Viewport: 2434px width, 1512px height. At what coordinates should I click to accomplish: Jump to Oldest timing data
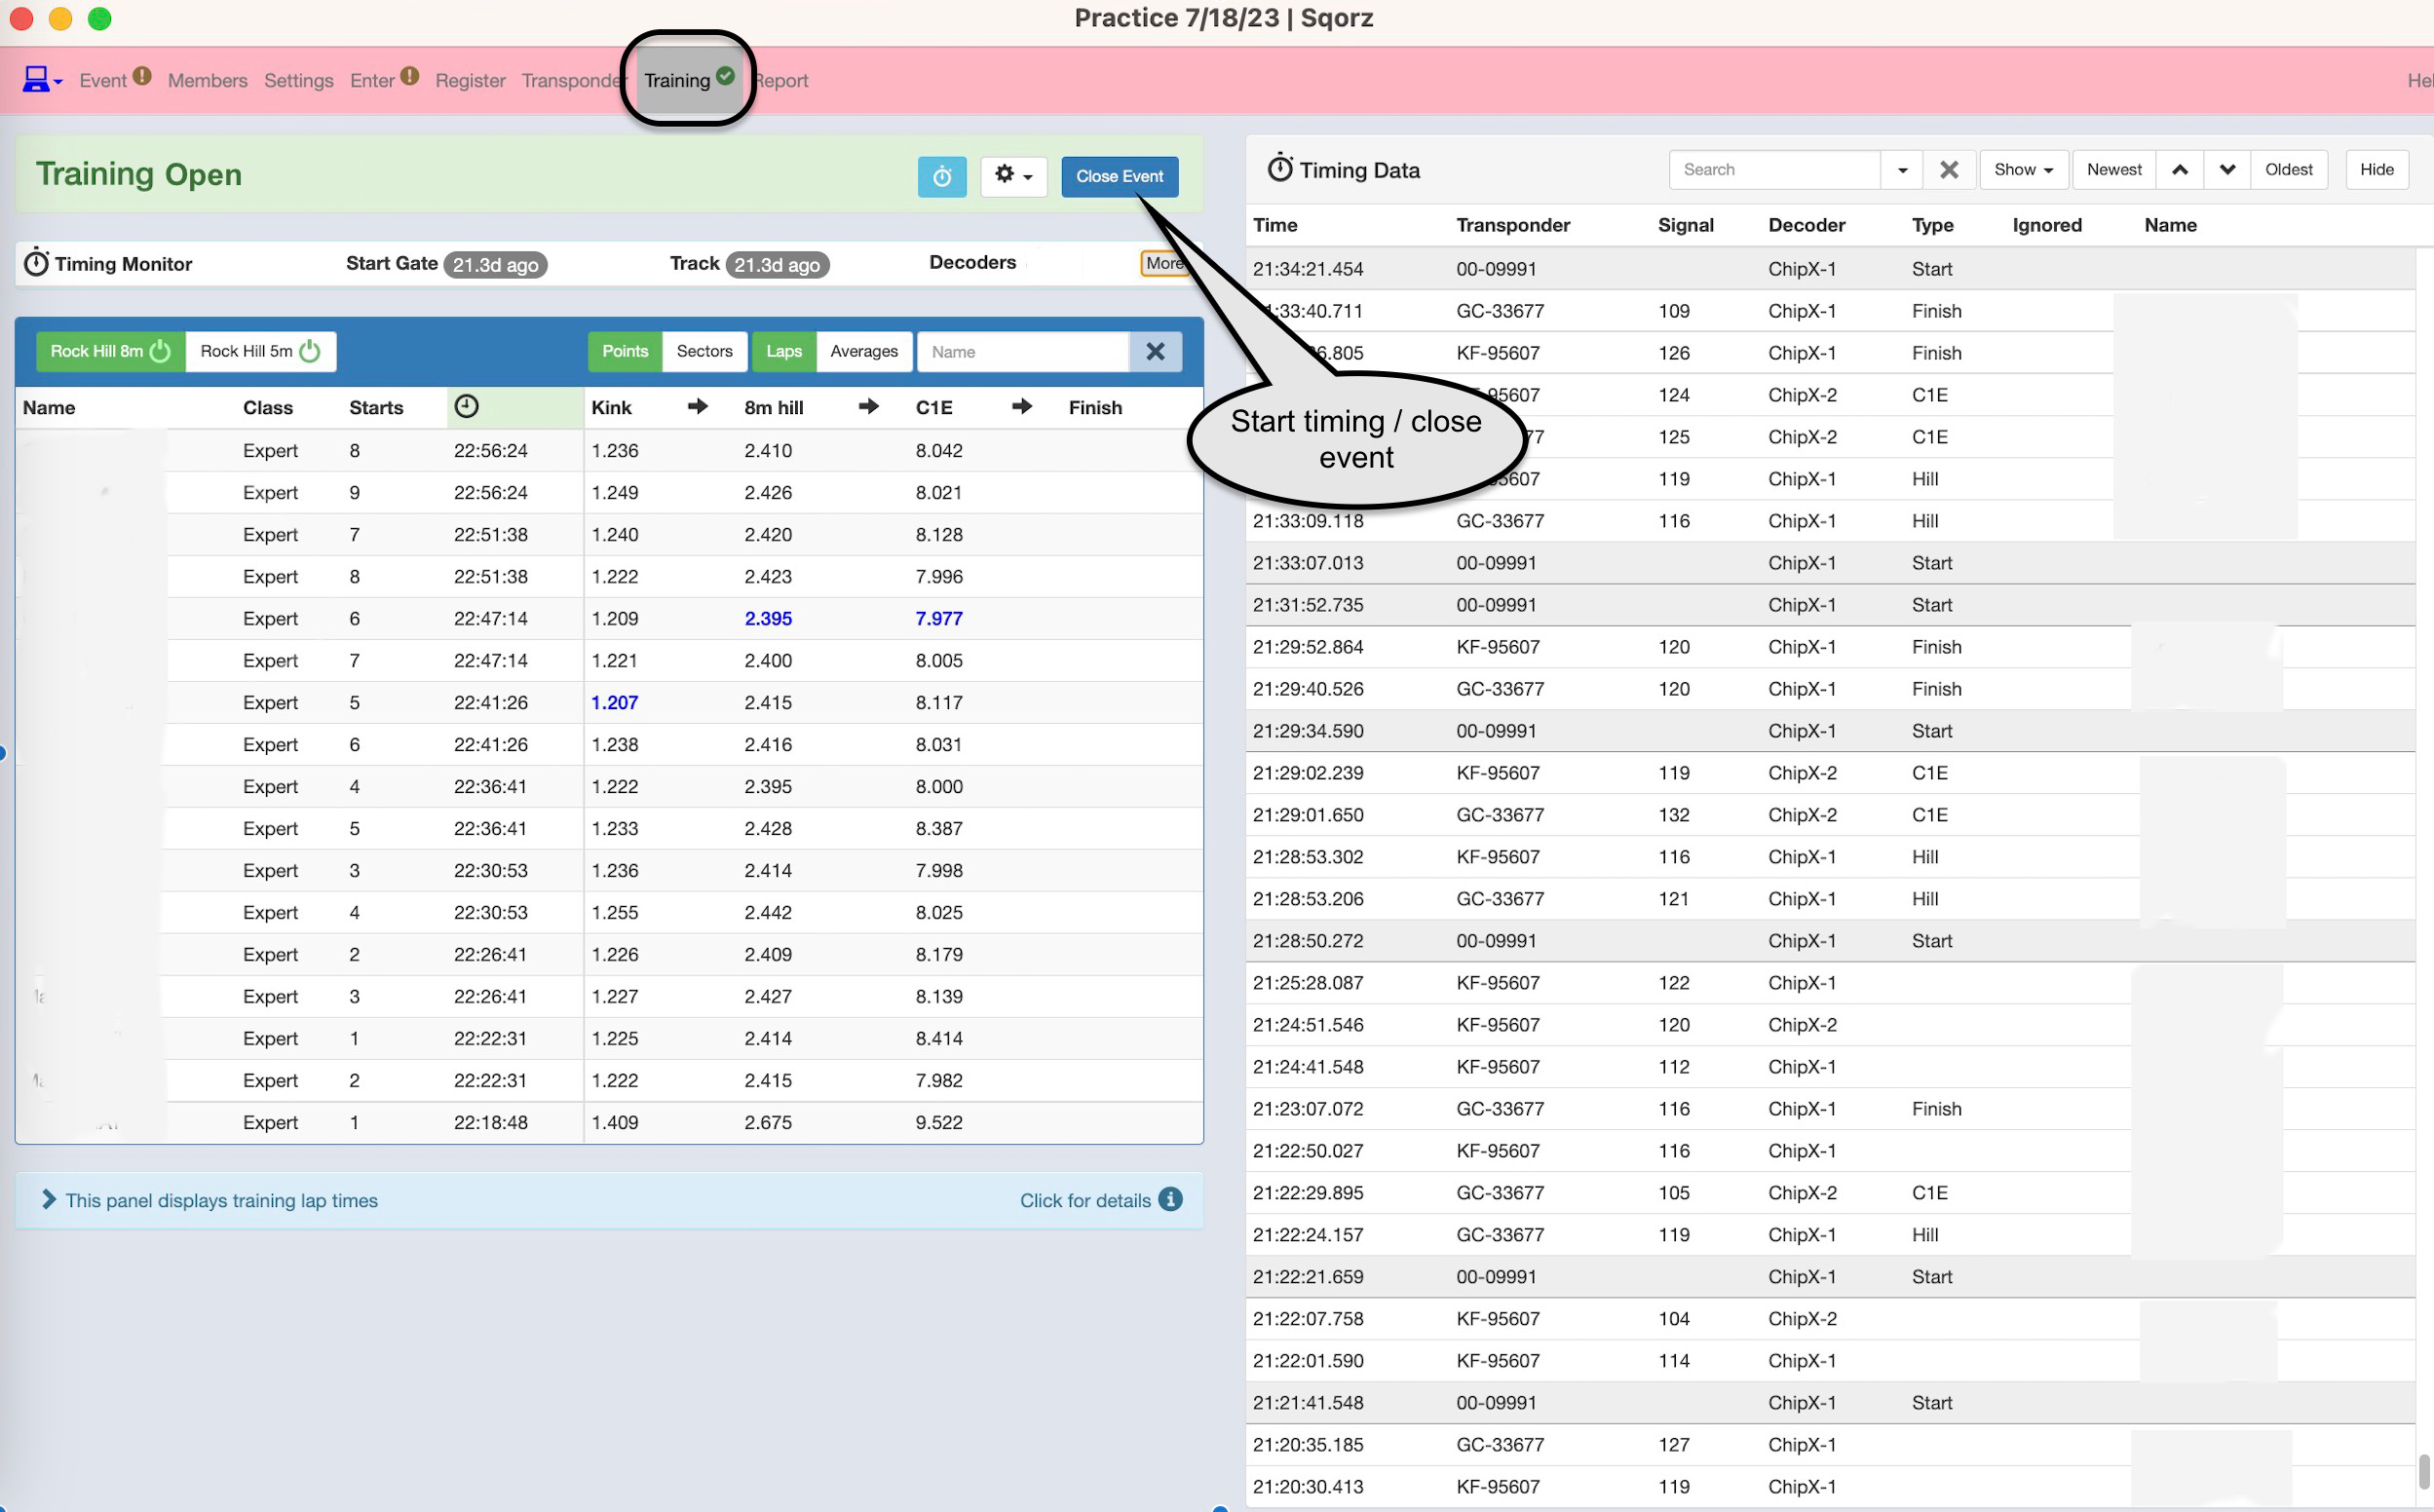[x=2289, y=170]
